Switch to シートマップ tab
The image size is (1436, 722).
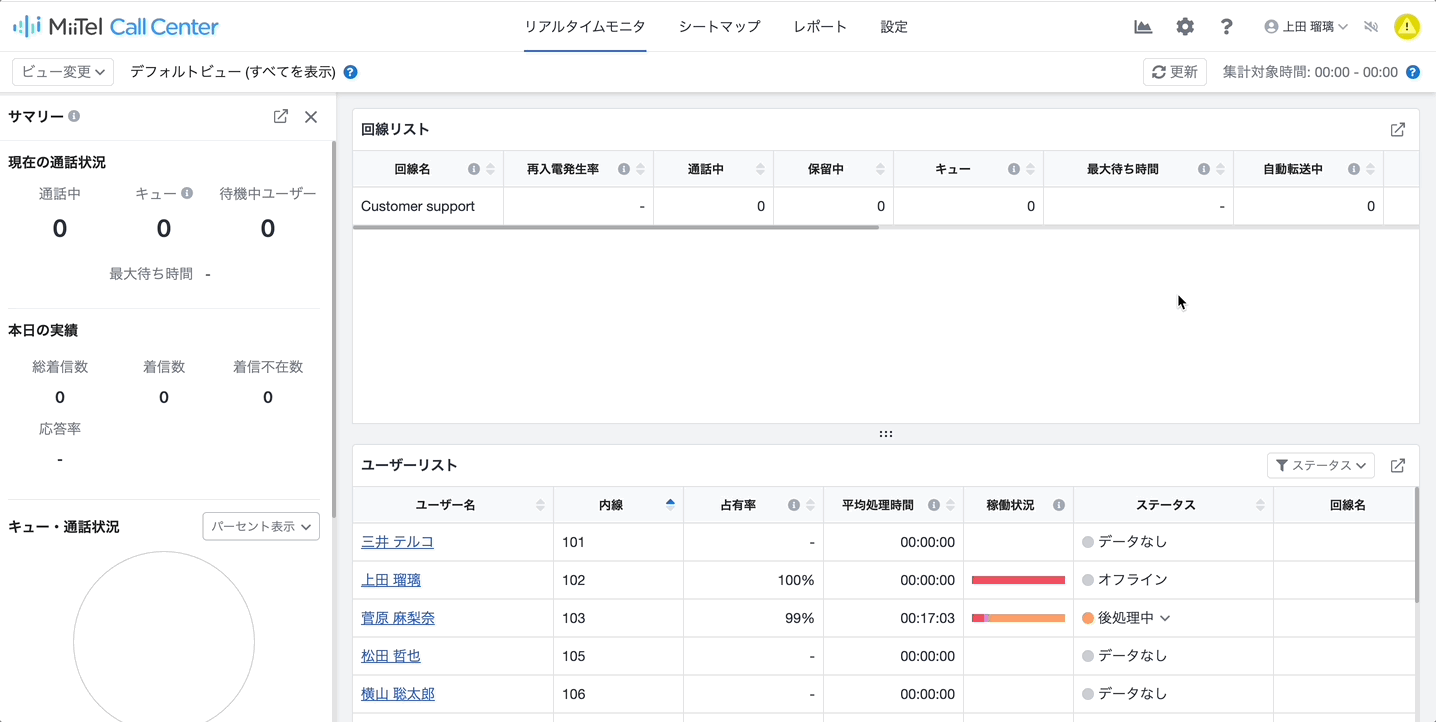(x=719, y=27)
